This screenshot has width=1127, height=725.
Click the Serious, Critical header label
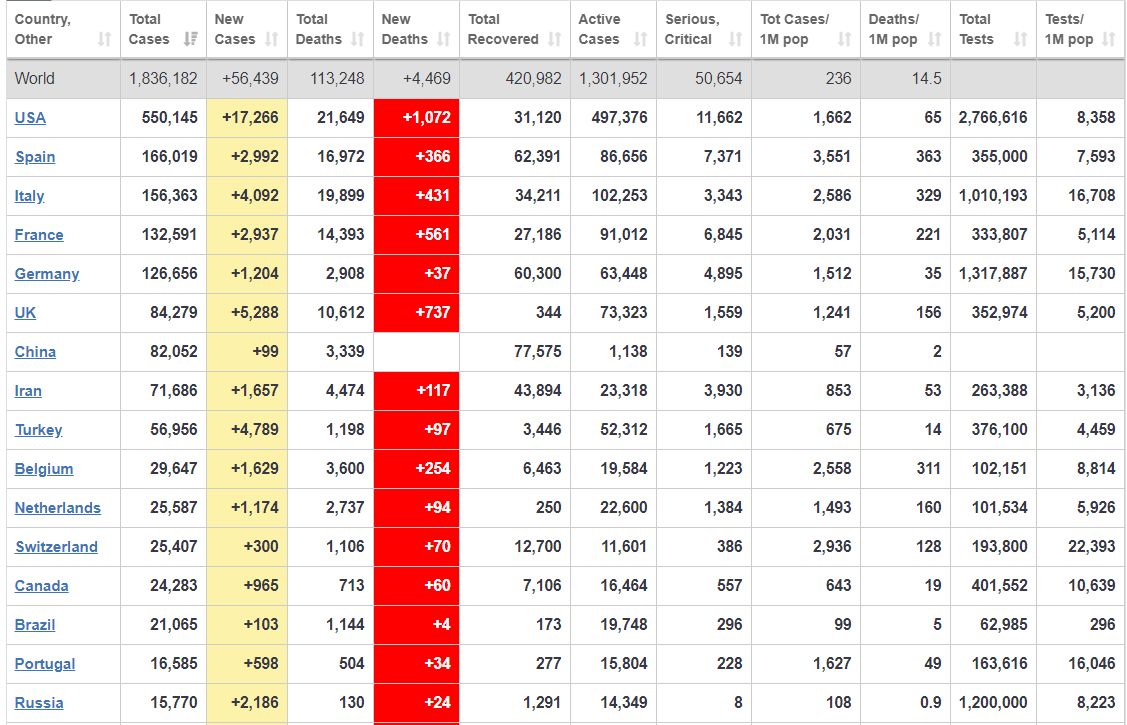[691, 29]
